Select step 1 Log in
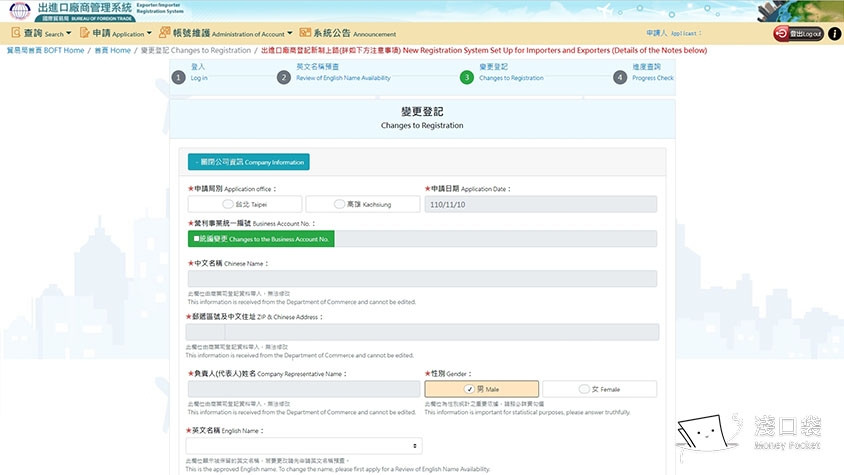844x475 pixels. pos(189,72)
